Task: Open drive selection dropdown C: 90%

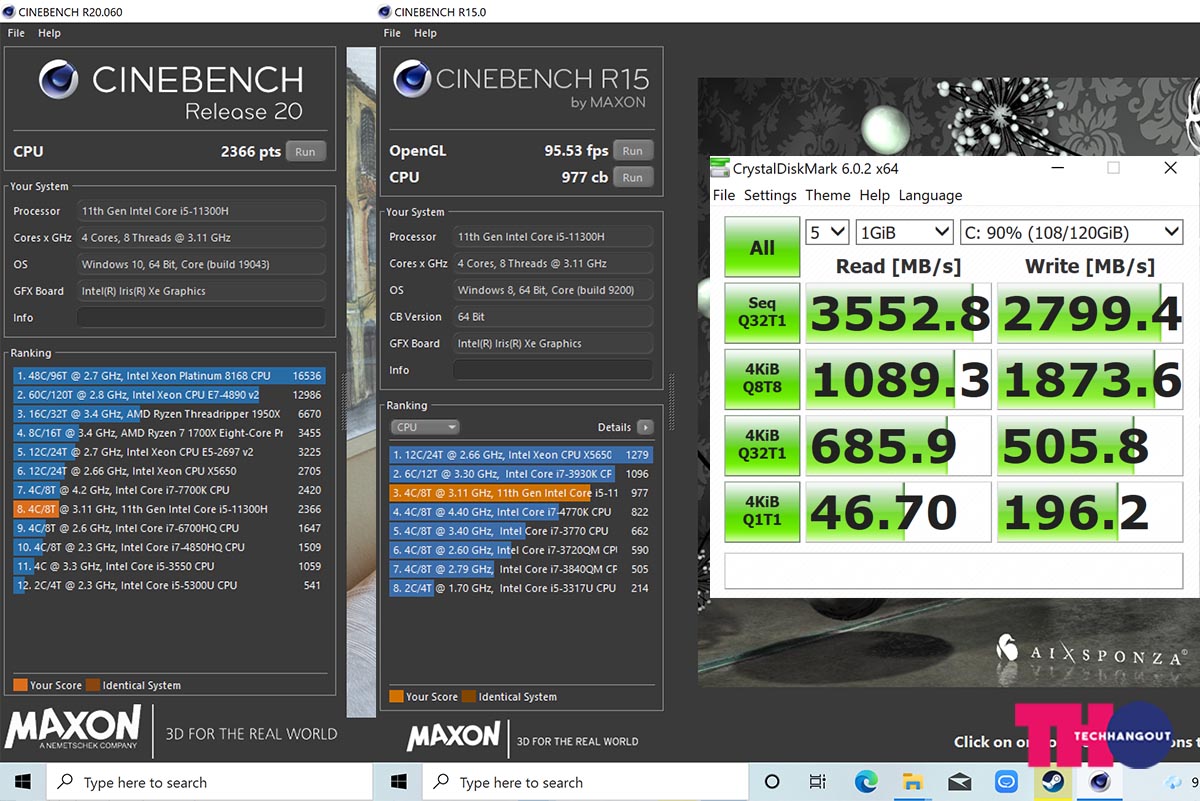Action: pyautogui.click(x=1071, y=232)
